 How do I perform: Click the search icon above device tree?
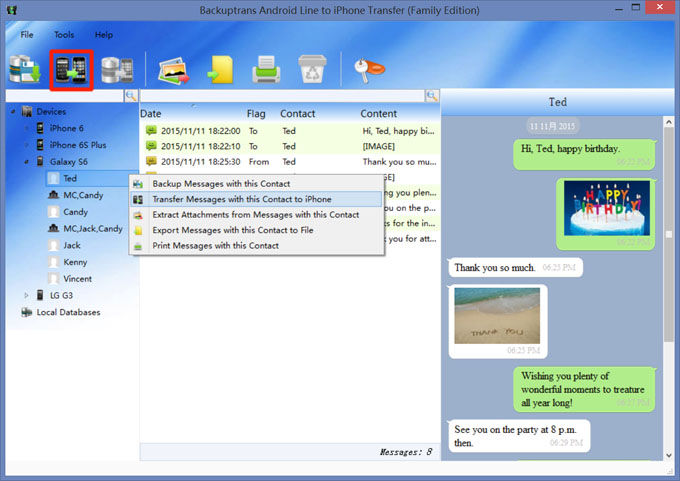pyautogui.click(x=131, y=96)
